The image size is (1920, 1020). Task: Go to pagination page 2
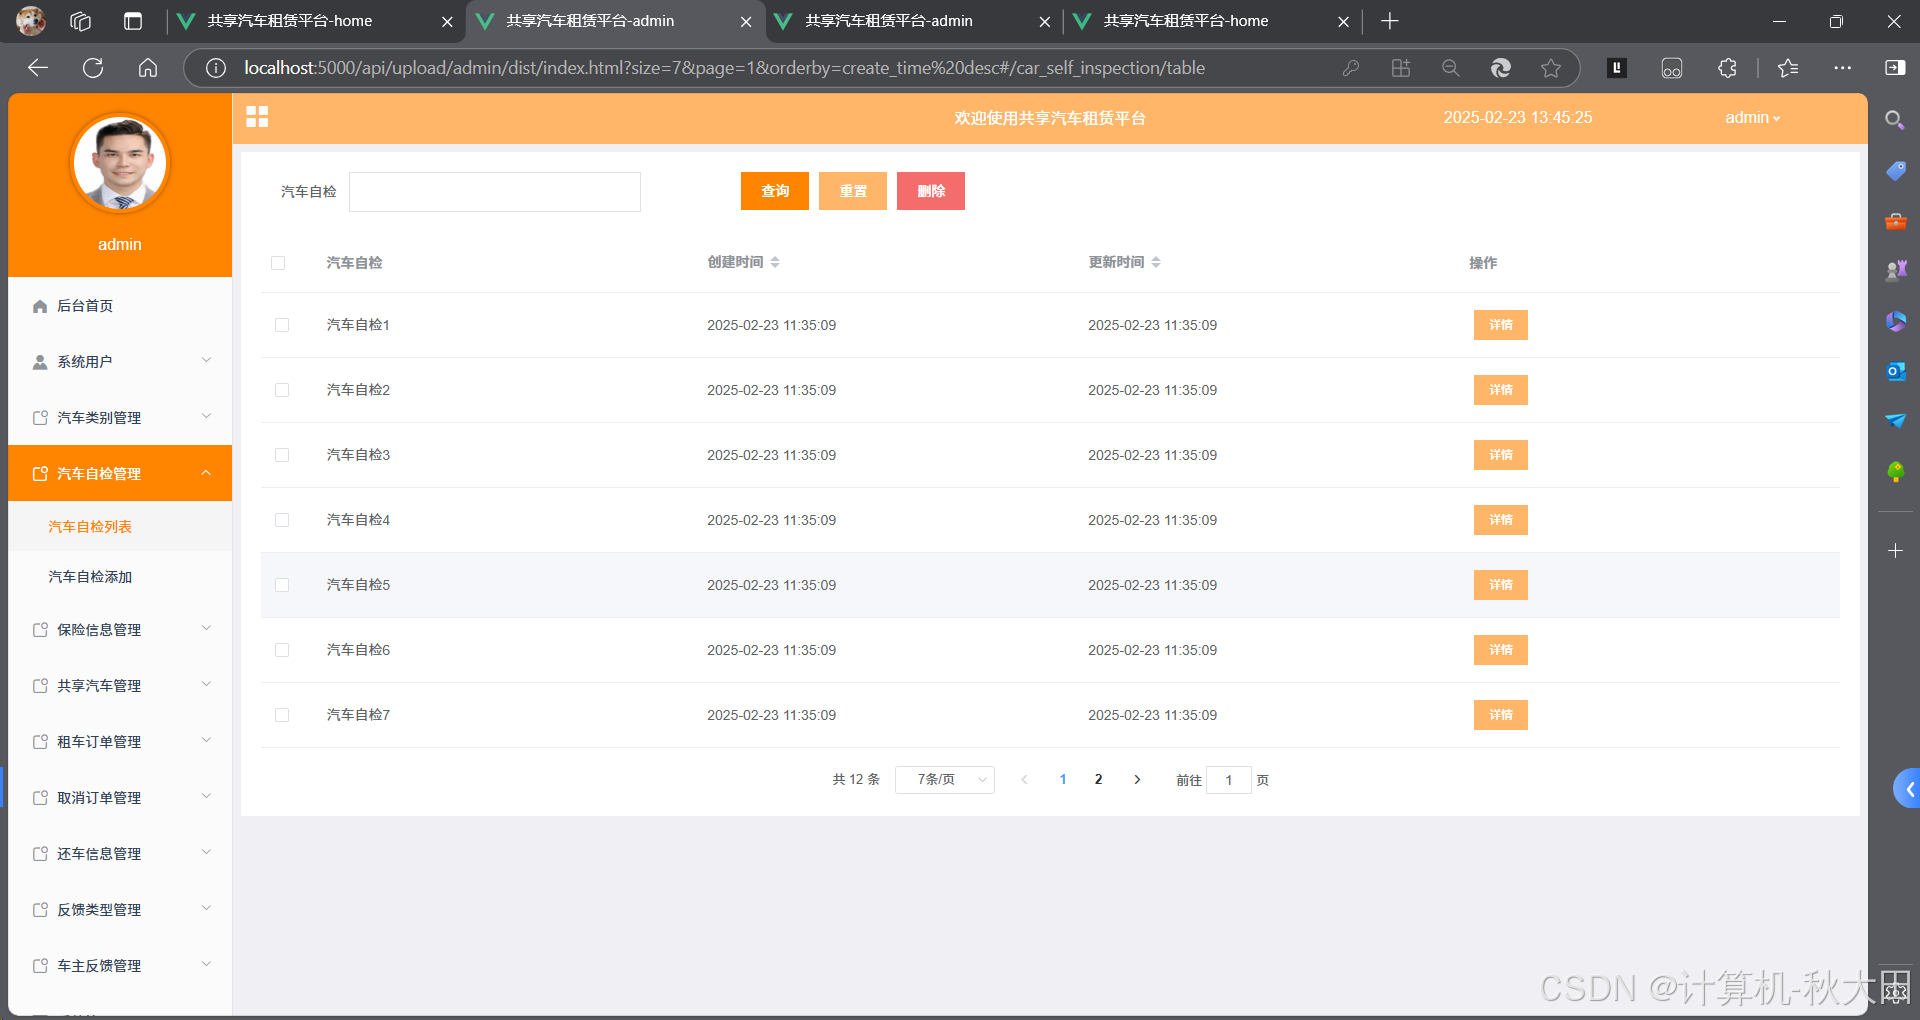click(x=1098, y=779)
